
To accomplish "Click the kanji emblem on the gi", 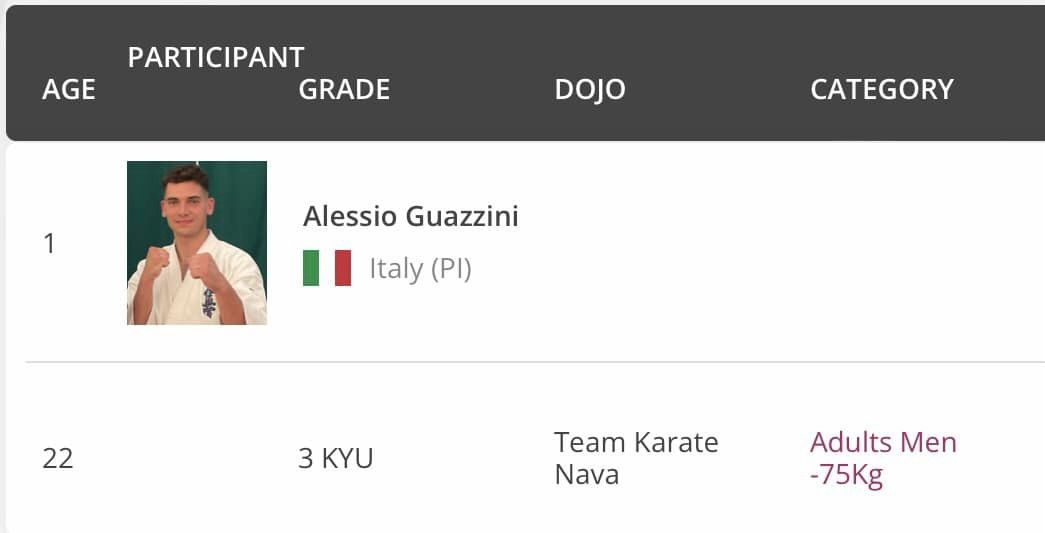I will point(209,303).
